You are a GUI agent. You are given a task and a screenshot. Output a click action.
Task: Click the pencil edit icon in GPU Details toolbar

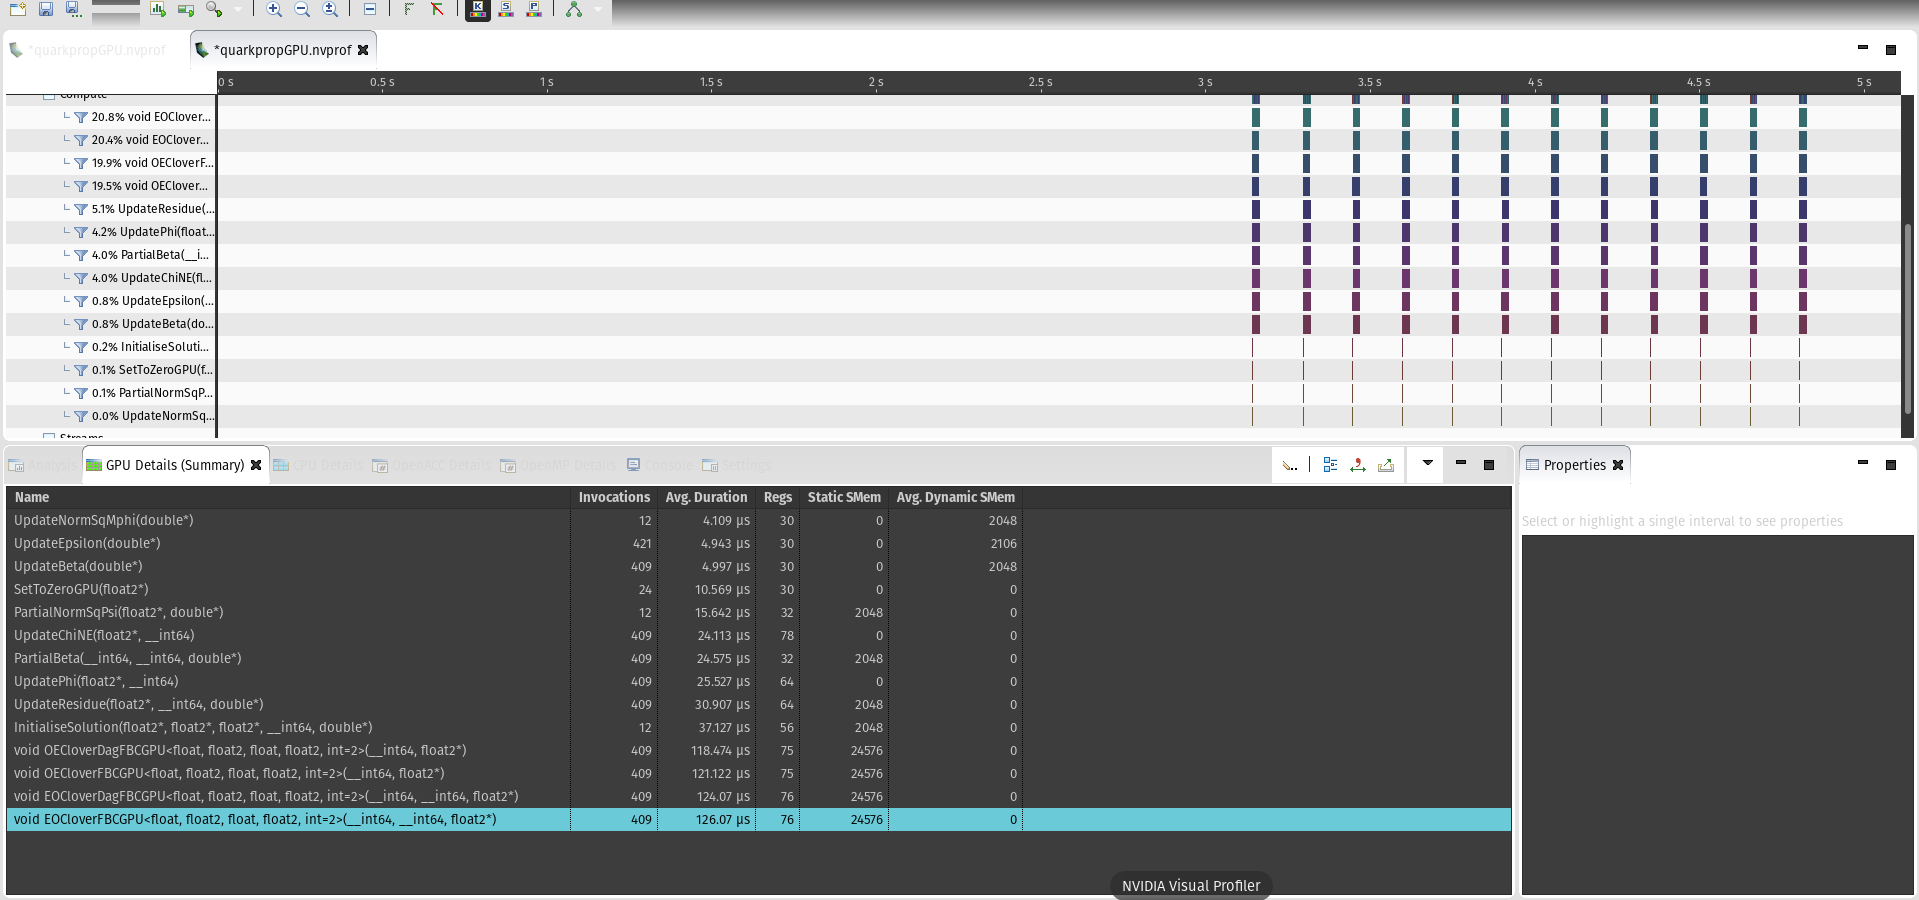(x=1290, y=465)
